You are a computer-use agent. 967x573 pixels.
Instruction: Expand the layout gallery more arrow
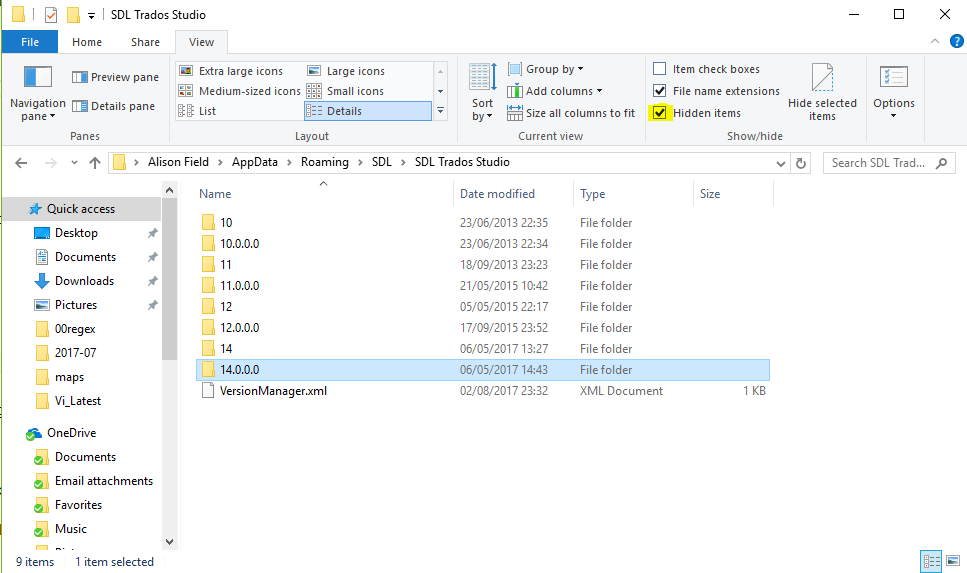point(440,111)
